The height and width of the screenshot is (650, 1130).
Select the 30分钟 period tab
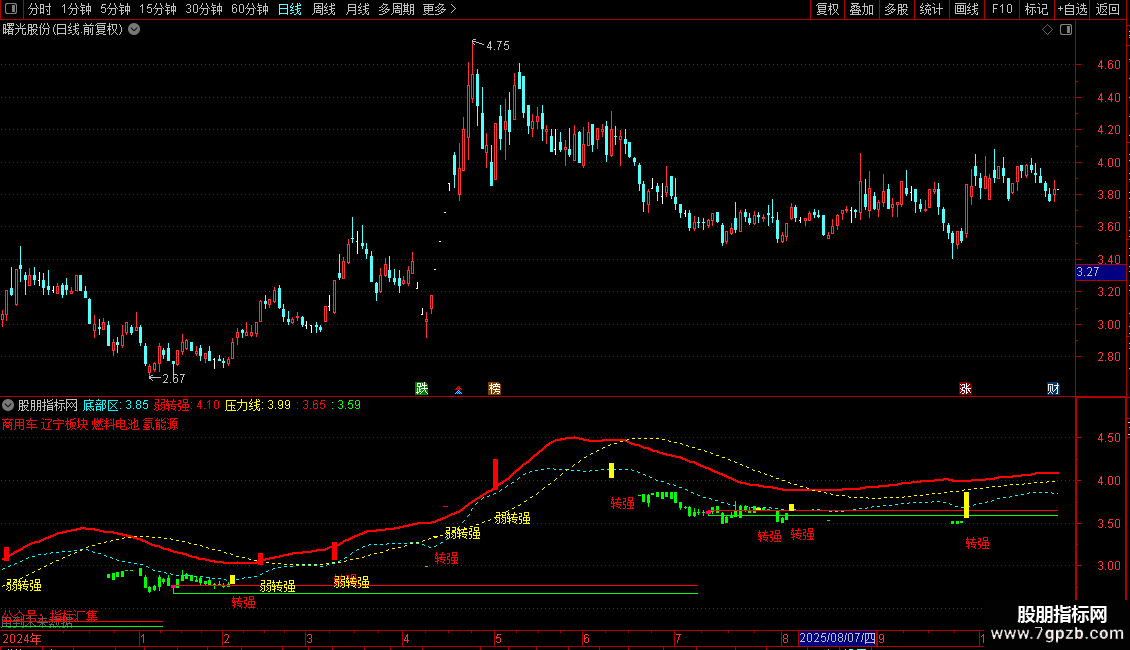[204, 9]
